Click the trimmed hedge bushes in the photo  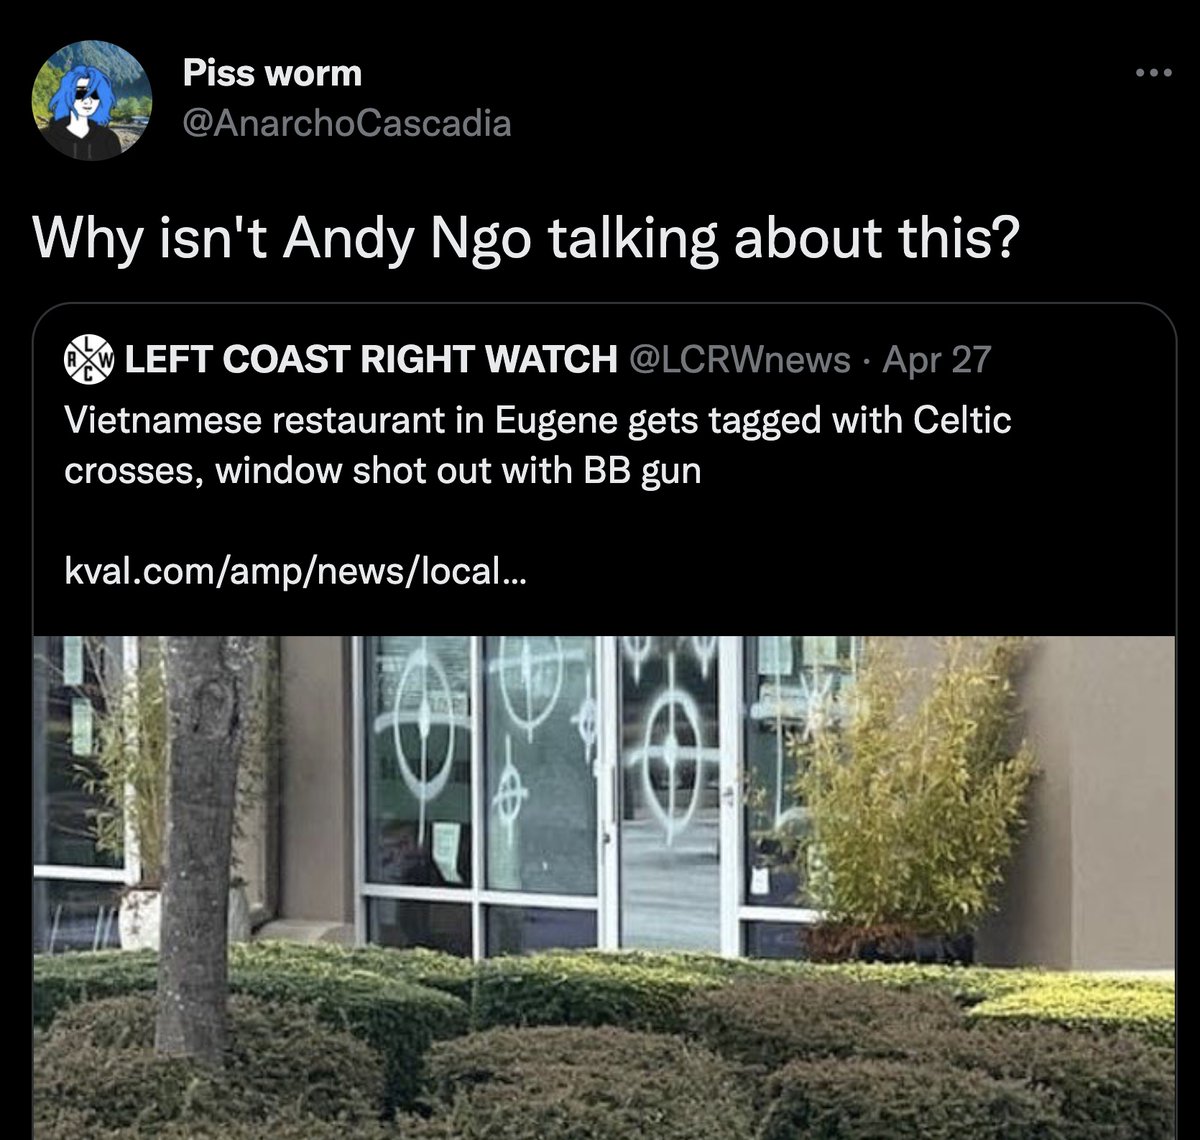[600, 1040]
